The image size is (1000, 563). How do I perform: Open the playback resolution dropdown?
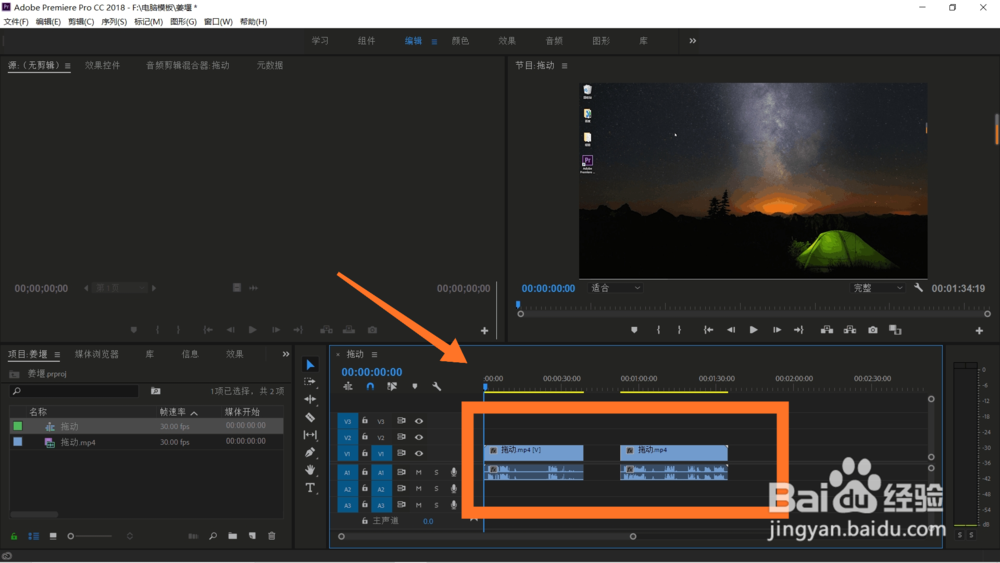pos(878,288)
